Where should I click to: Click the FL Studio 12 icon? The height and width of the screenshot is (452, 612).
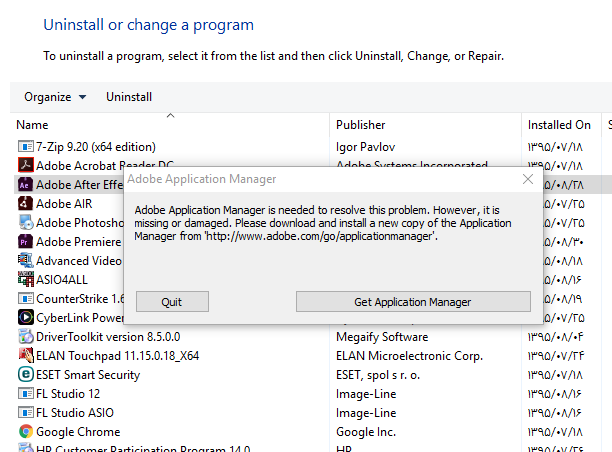pos(26,393)
